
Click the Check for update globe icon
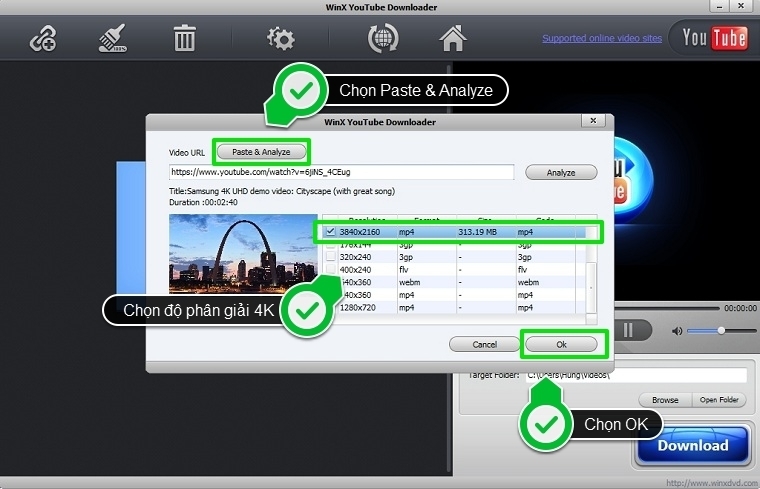(x=384, y=39)
